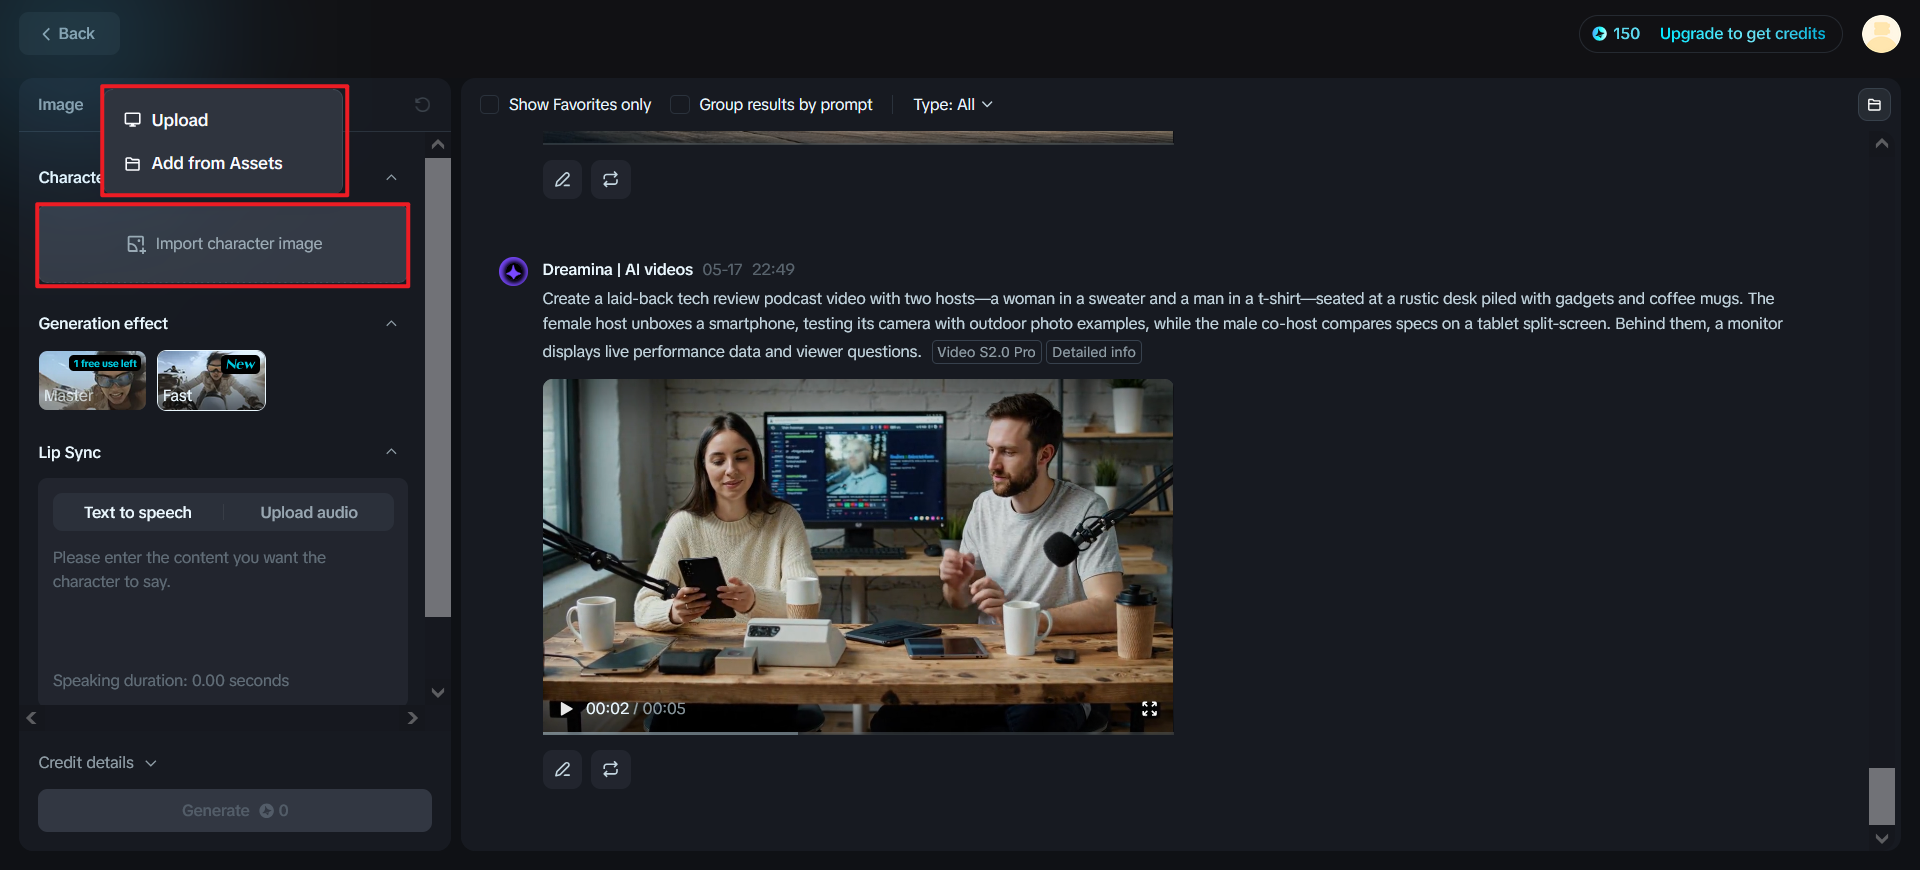Open the video in fullscreen

[1150, 709]
